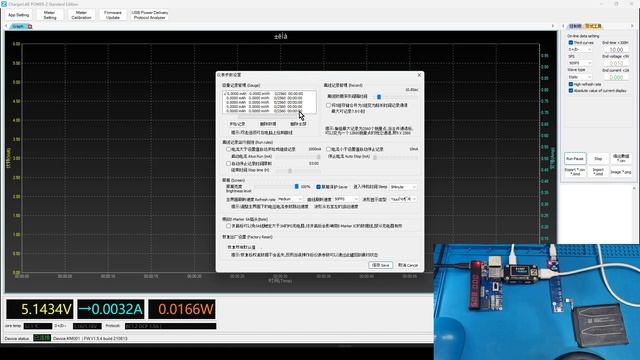Close the meter settings dialog with X
Screen dimensions: 640x360
[x=419, y=75]
